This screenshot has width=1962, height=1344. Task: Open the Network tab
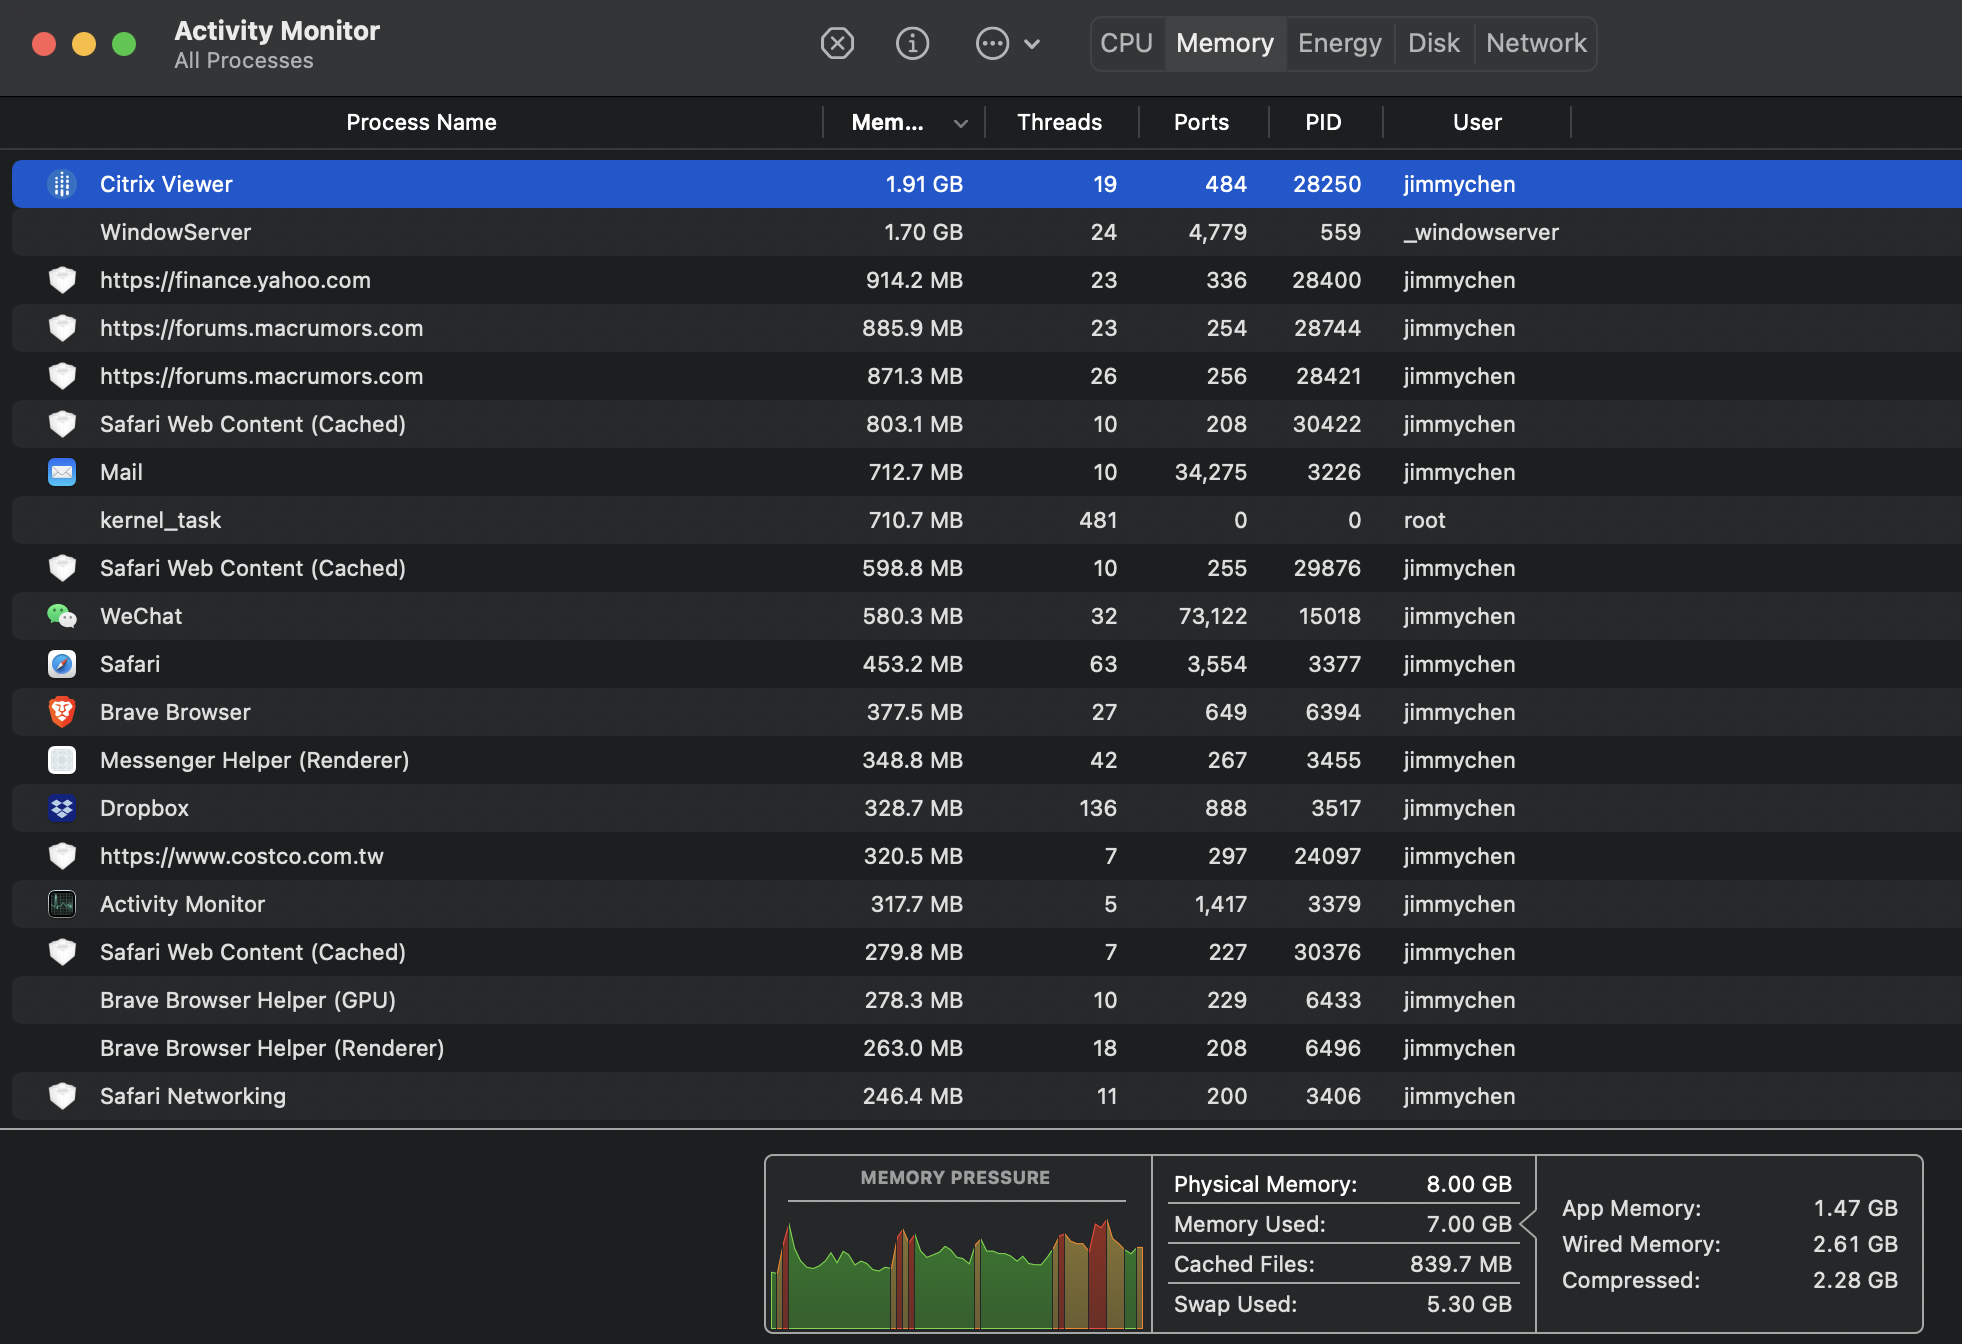[1535, 43]
